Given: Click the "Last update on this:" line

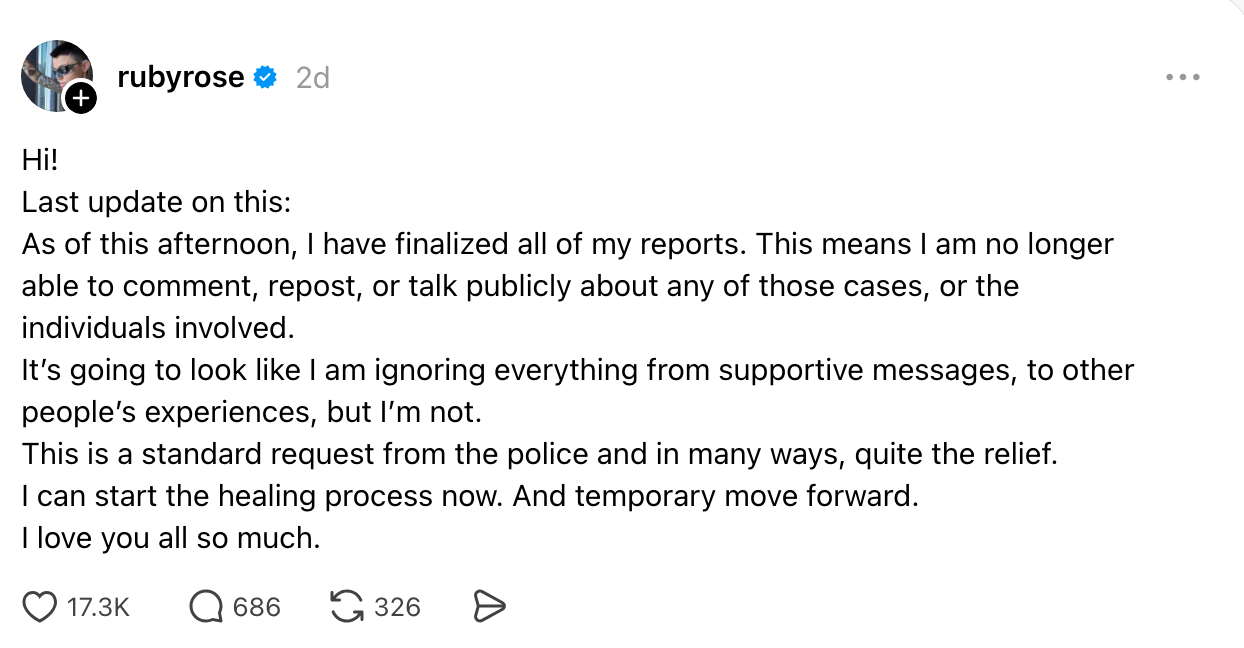Looking at the screenshot, I should coord(156,202).
